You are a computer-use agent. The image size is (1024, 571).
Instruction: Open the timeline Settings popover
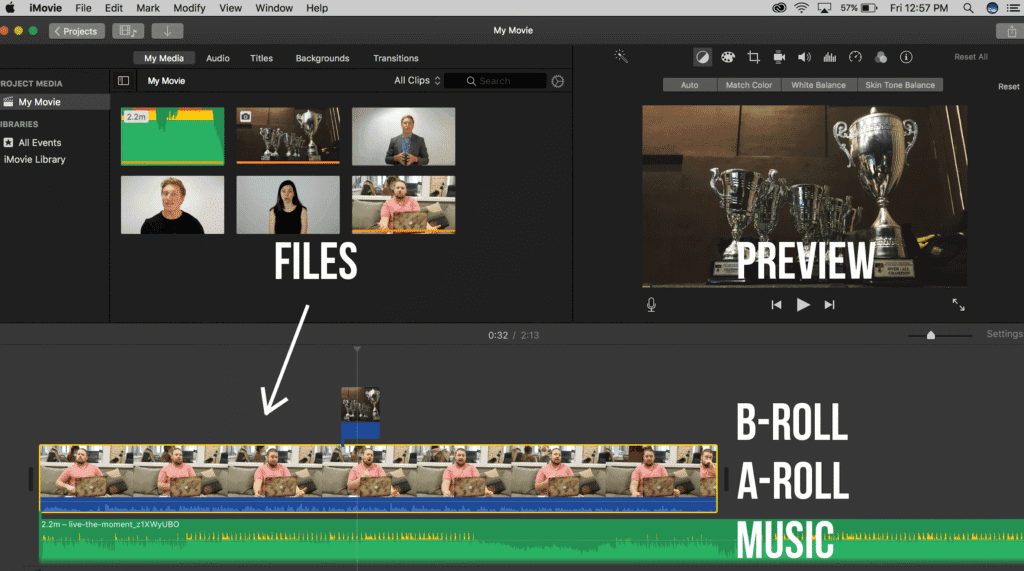pyautogui.click(x=1004, y=334)
